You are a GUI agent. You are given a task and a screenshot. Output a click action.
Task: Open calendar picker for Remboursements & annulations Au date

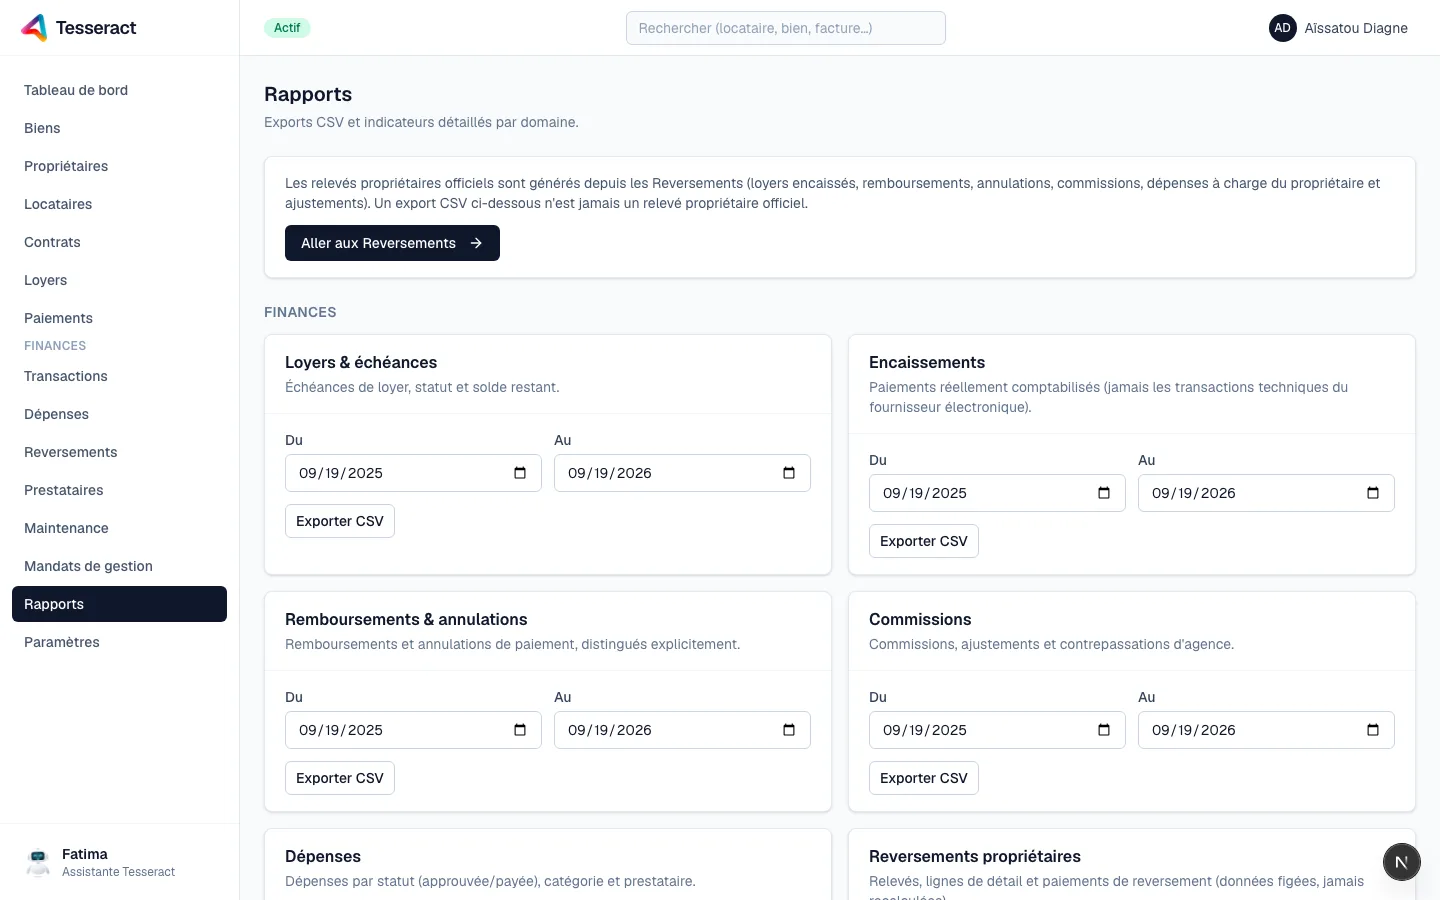[789, 730]
